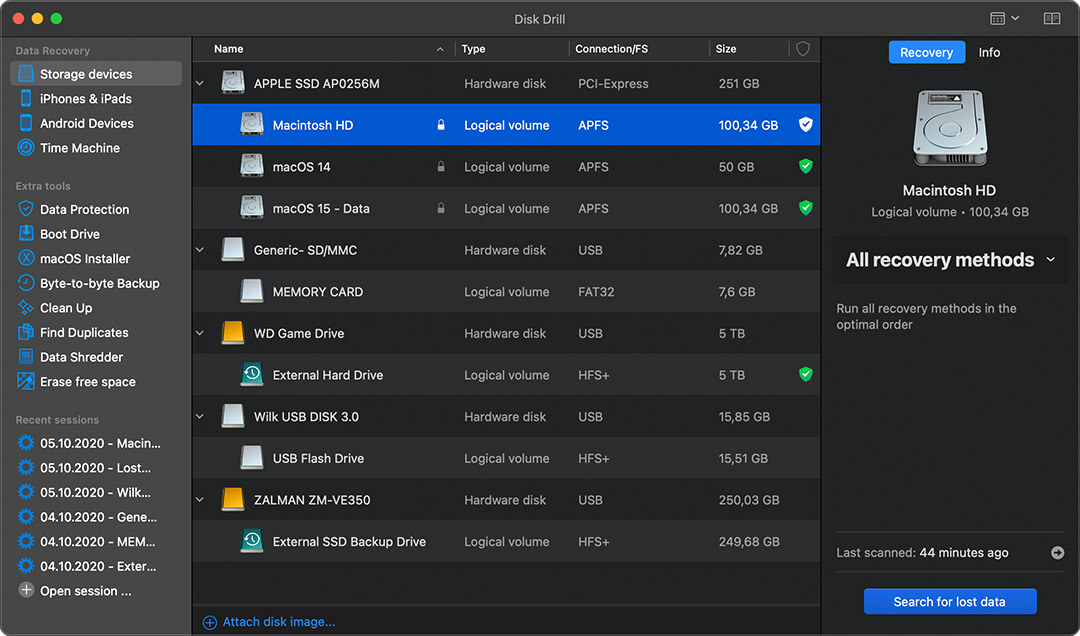Collapse Wilk USB DISK 3.0 disk
This screenshot has width=1080, height=636.
[x=200, y=416]
